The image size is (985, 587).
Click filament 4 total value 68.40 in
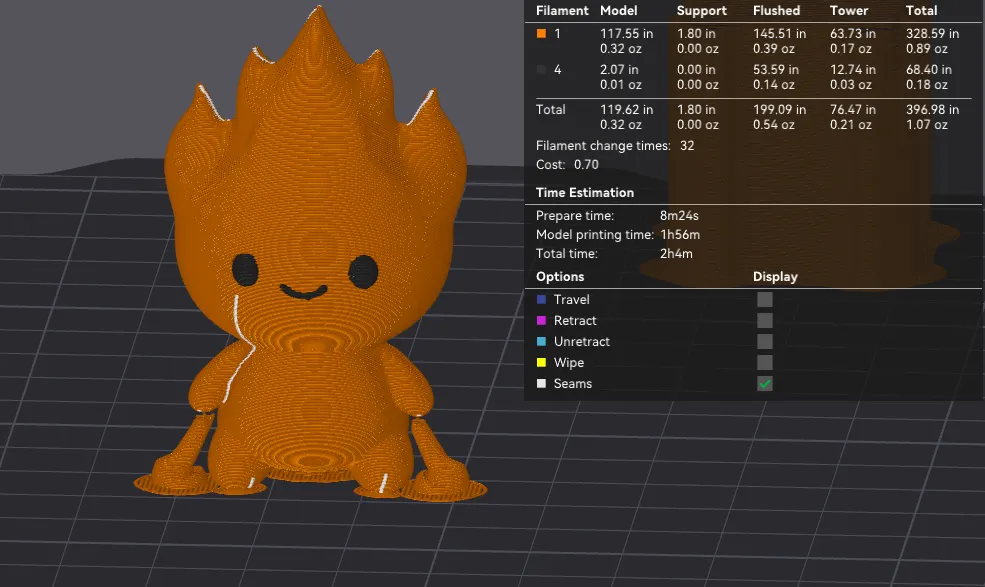tap(928, 70)
